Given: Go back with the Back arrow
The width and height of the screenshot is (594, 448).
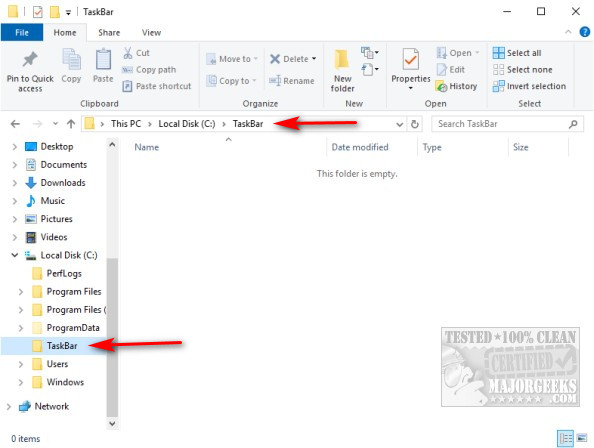Looking at the screenshot, I should (x=15, y=124).
